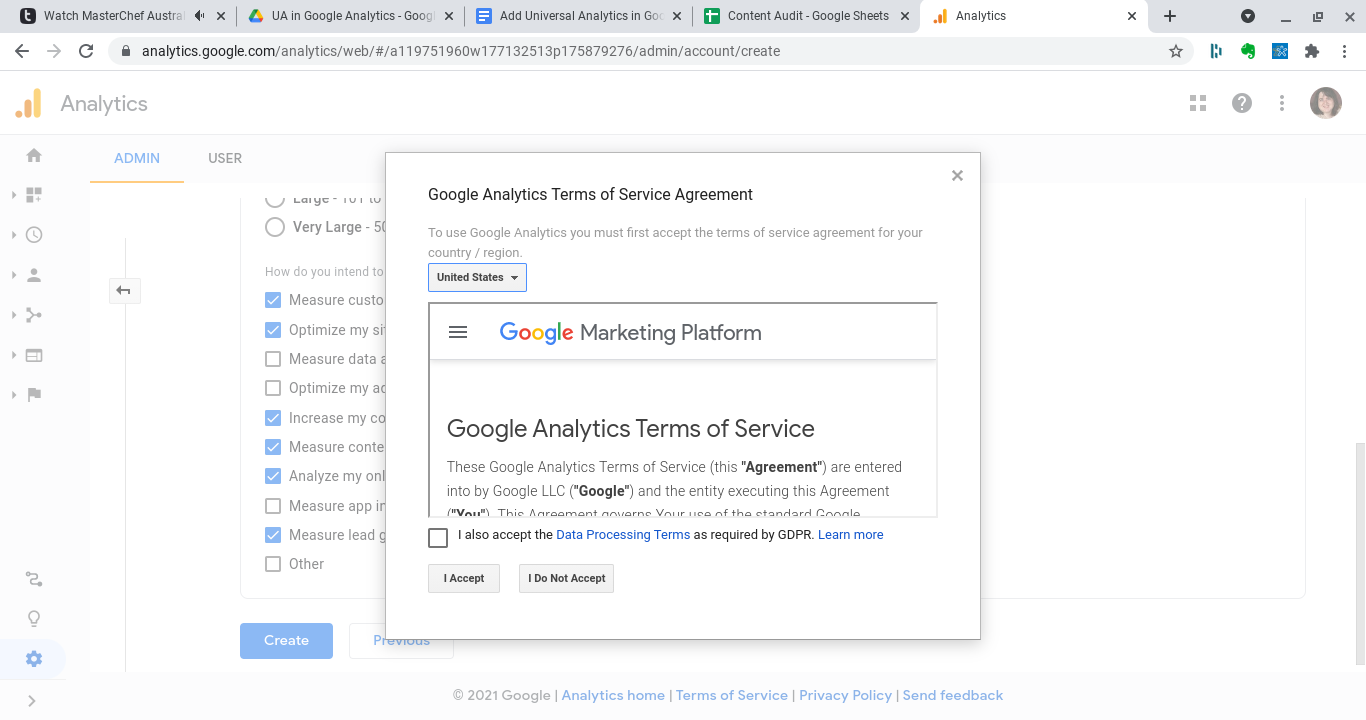Screen dimensions: 1366x720
Task: Open the Analytics home footer link
Action: (613, 695)
